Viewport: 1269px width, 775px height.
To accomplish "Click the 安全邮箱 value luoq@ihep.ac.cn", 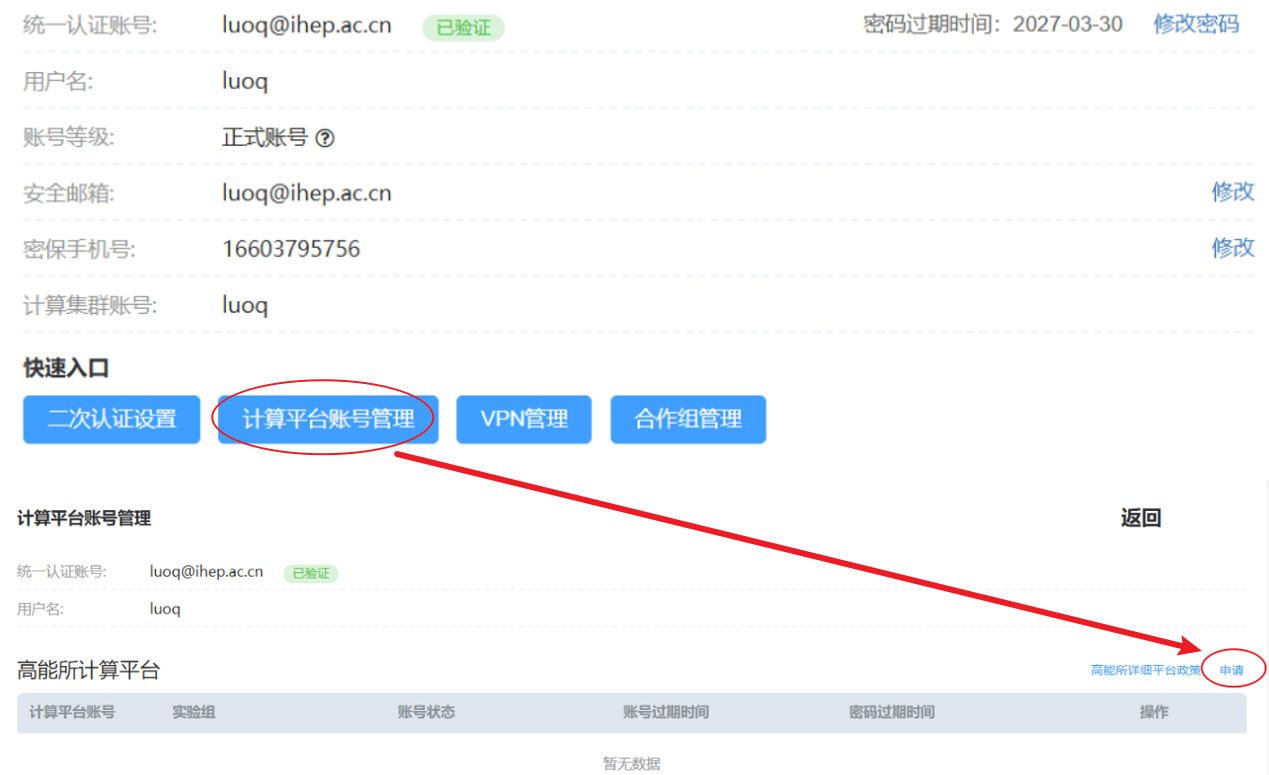I will pyautogui.click(x=307, y=193).
